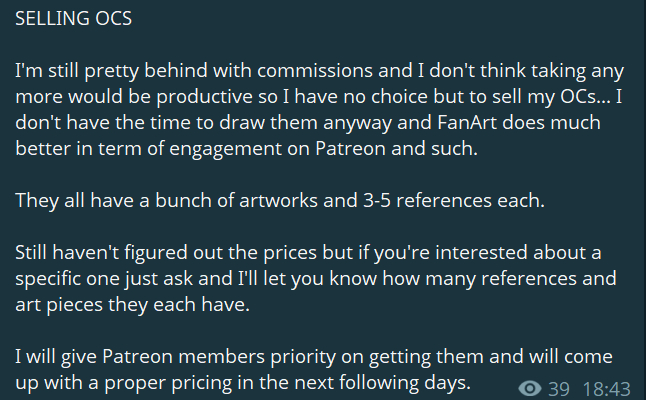Click the views eye icon

click(531, 387)
